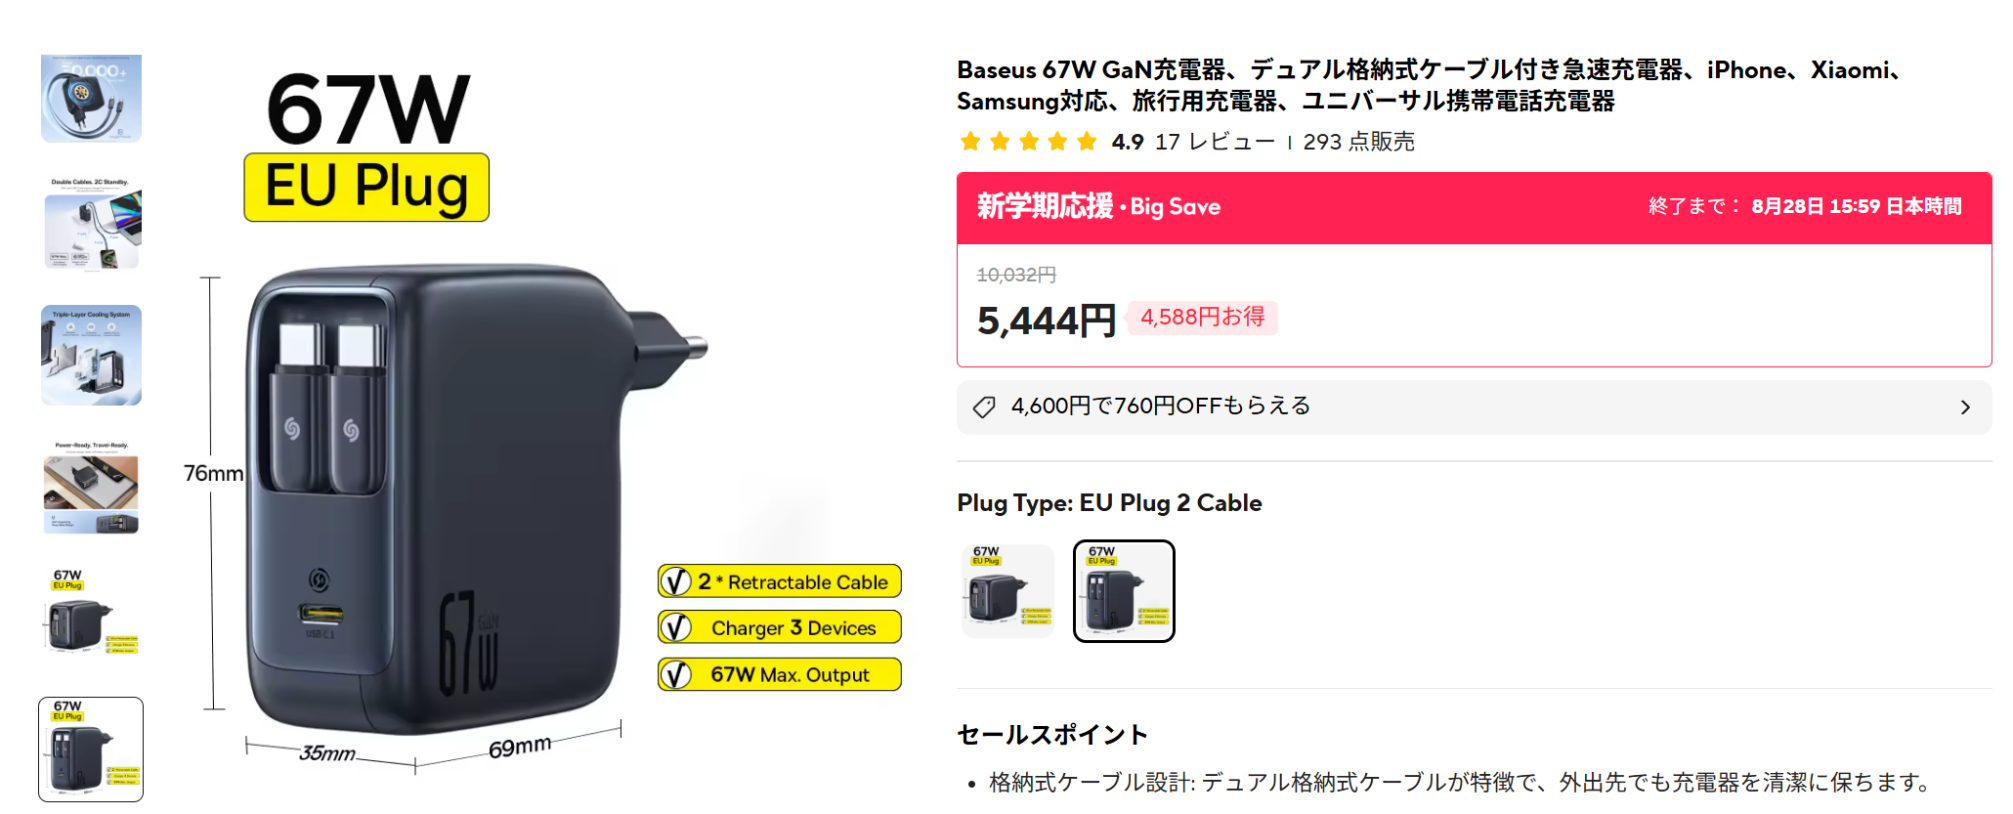
Task: View the selected last gallery thumbnail
Action: (91, 749)
